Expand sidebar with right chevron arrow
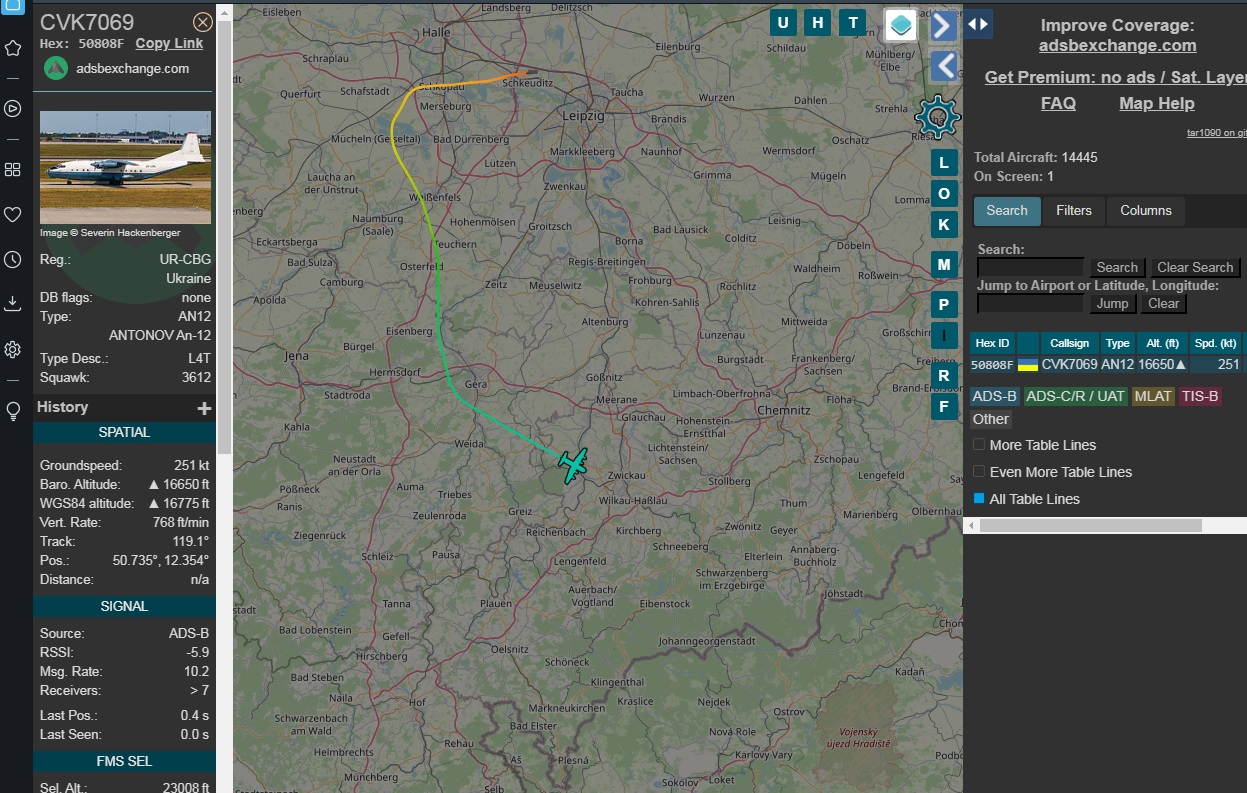1247x793 pixels. pos(942,26)
